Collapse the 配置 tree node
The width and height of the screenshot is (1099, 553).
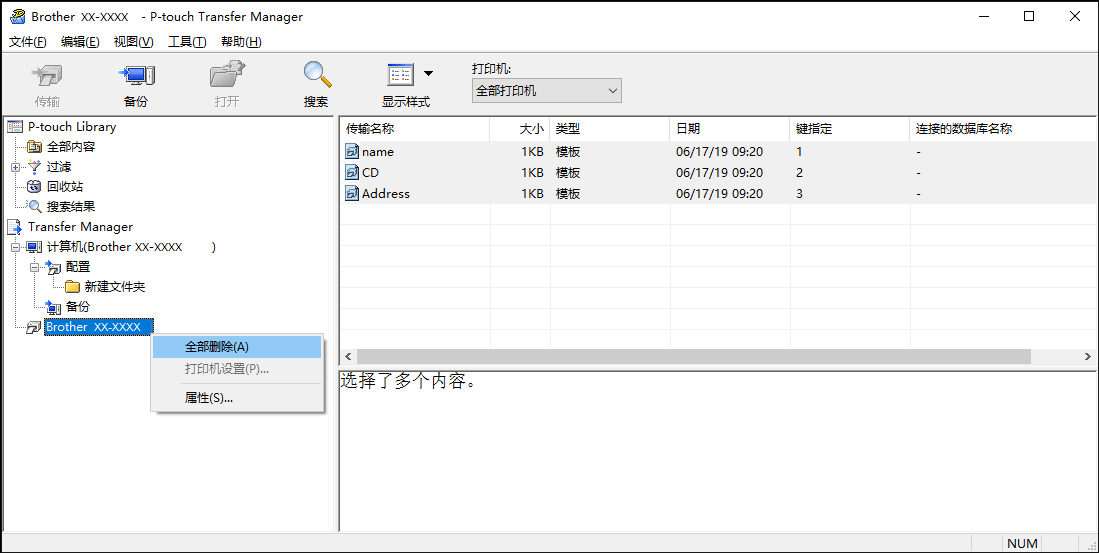[34, 267]
